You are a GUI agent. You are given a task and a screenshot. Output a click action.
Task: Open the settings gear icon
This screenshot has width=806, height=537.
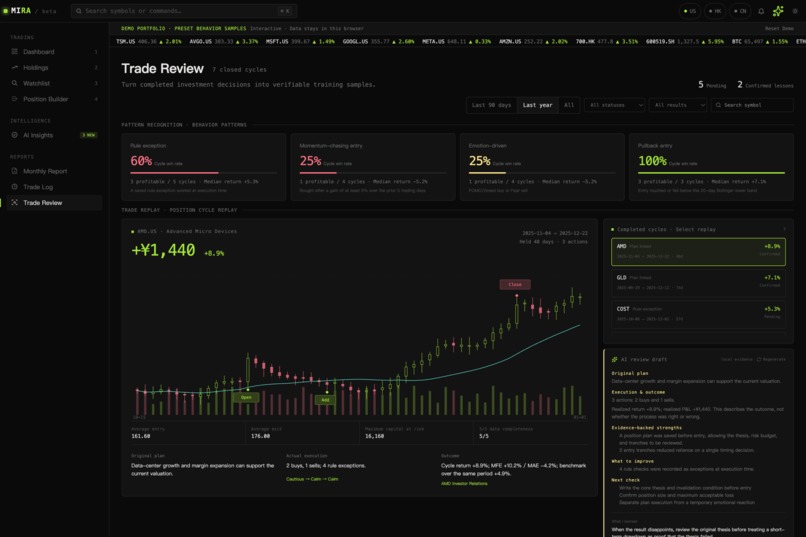[x=795, y=11]
